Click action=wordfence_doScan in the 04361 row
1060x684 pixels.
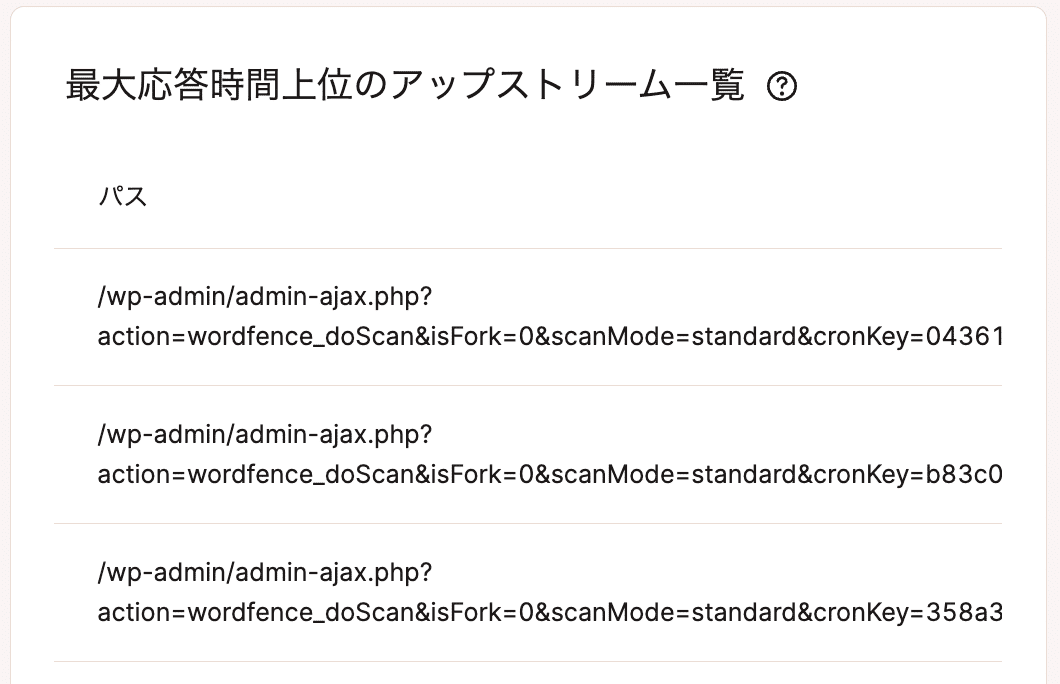256,337
